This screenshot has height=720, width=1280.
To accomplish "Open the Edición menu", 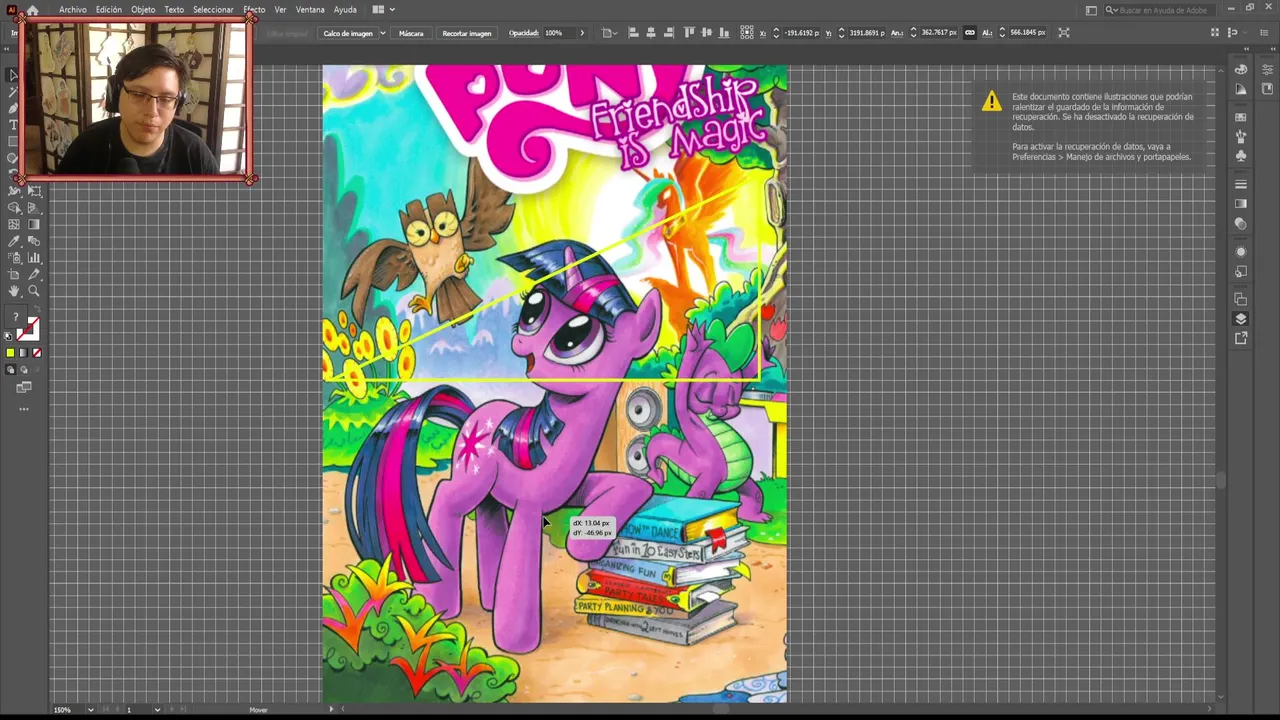I will (x=108, y=10).
